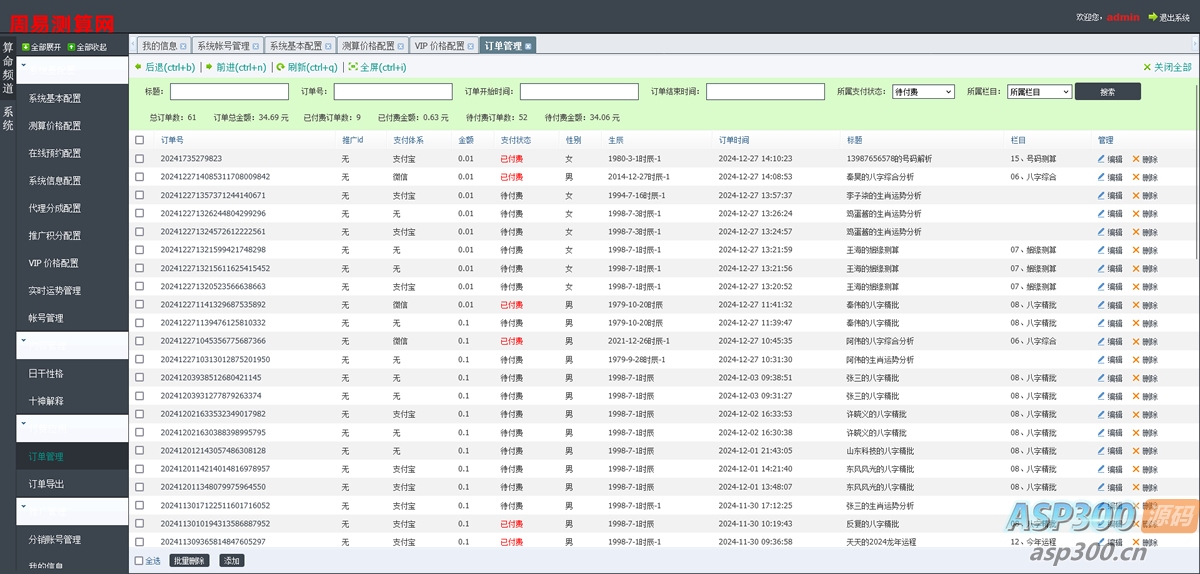Screen dimensions: 1200x574
Task: Check the 全选 select-all checkbox at bottom
Action: [139, 561]
